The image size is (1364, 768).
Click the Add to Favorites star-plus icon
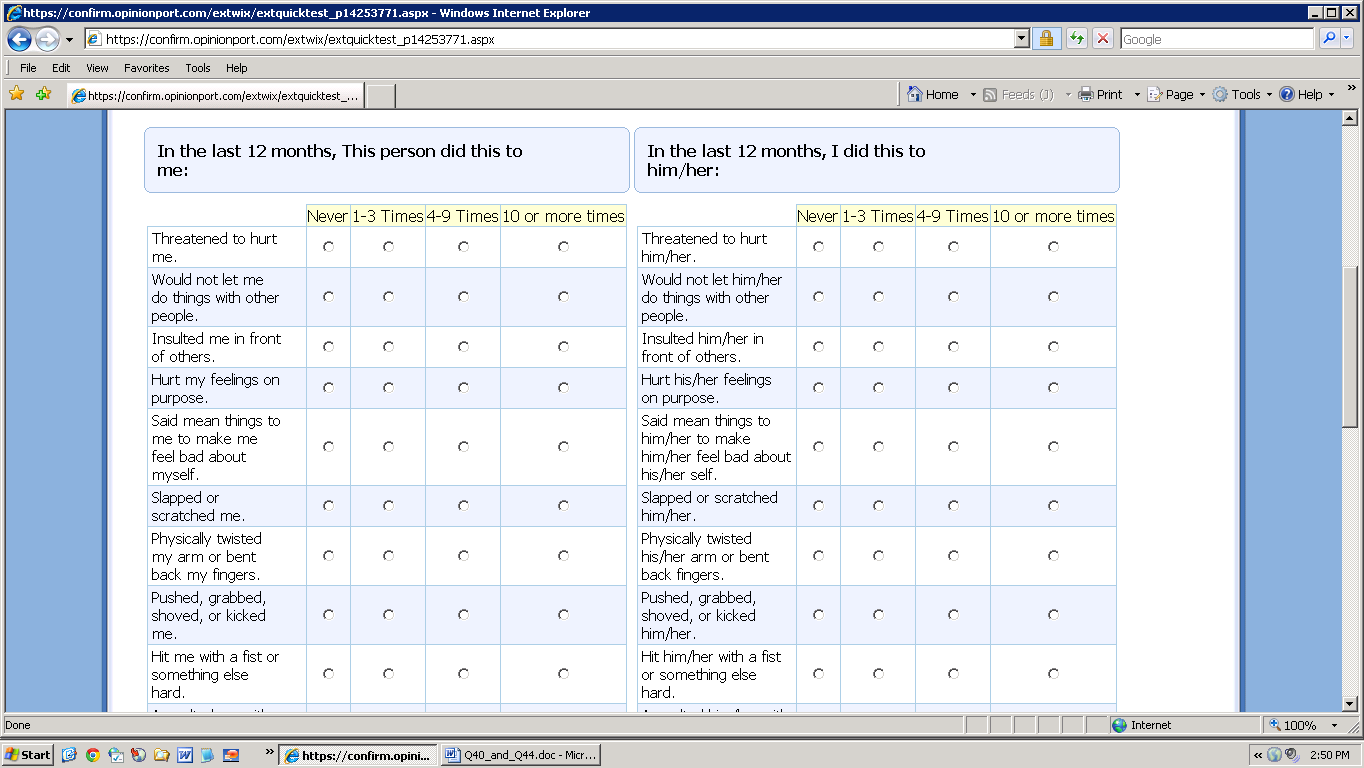point(43,94)
